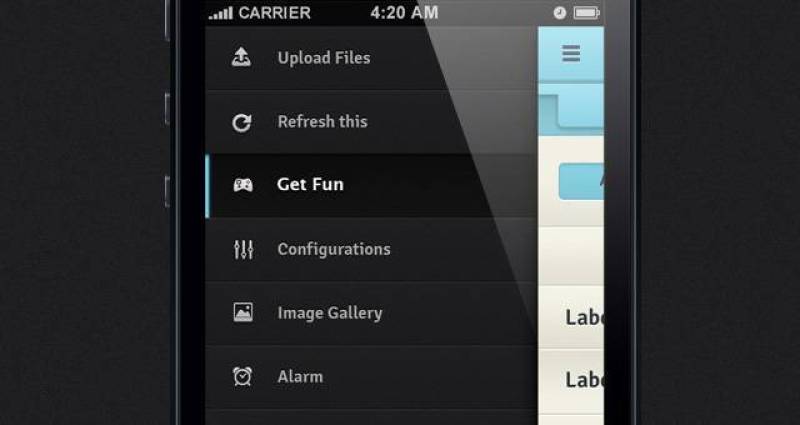Tap the signal strength bars

pyautogui.click(x=221, y=13)
